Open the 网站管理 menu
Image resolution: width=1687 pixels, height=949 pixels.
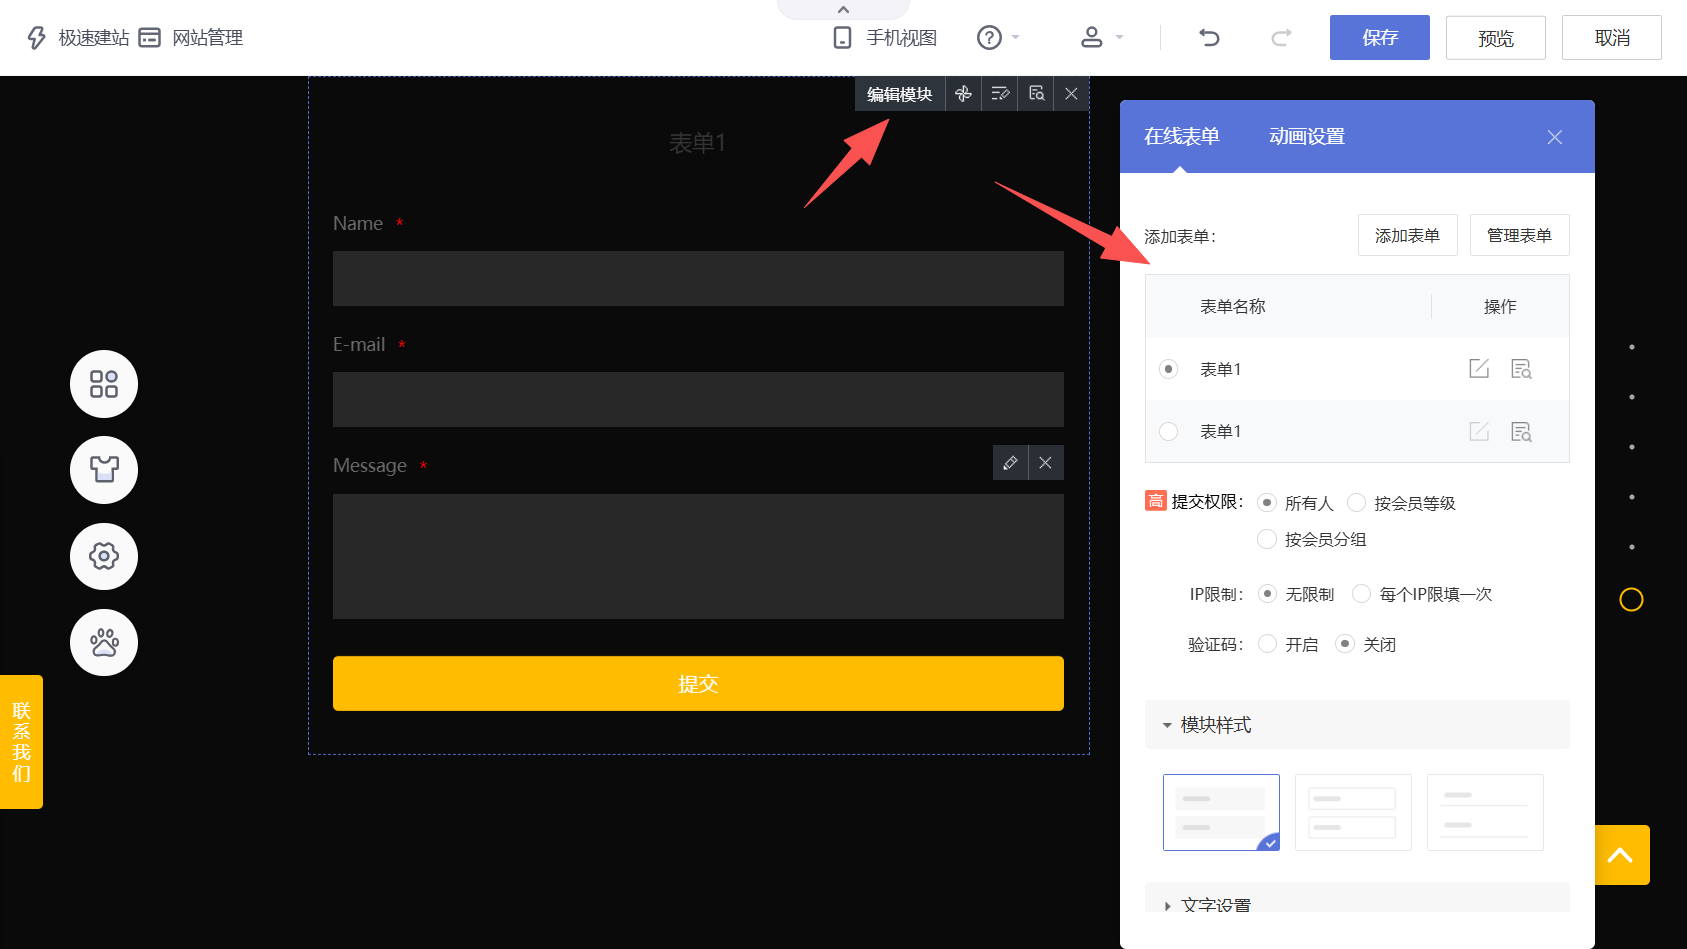click(x=191, y=38)
